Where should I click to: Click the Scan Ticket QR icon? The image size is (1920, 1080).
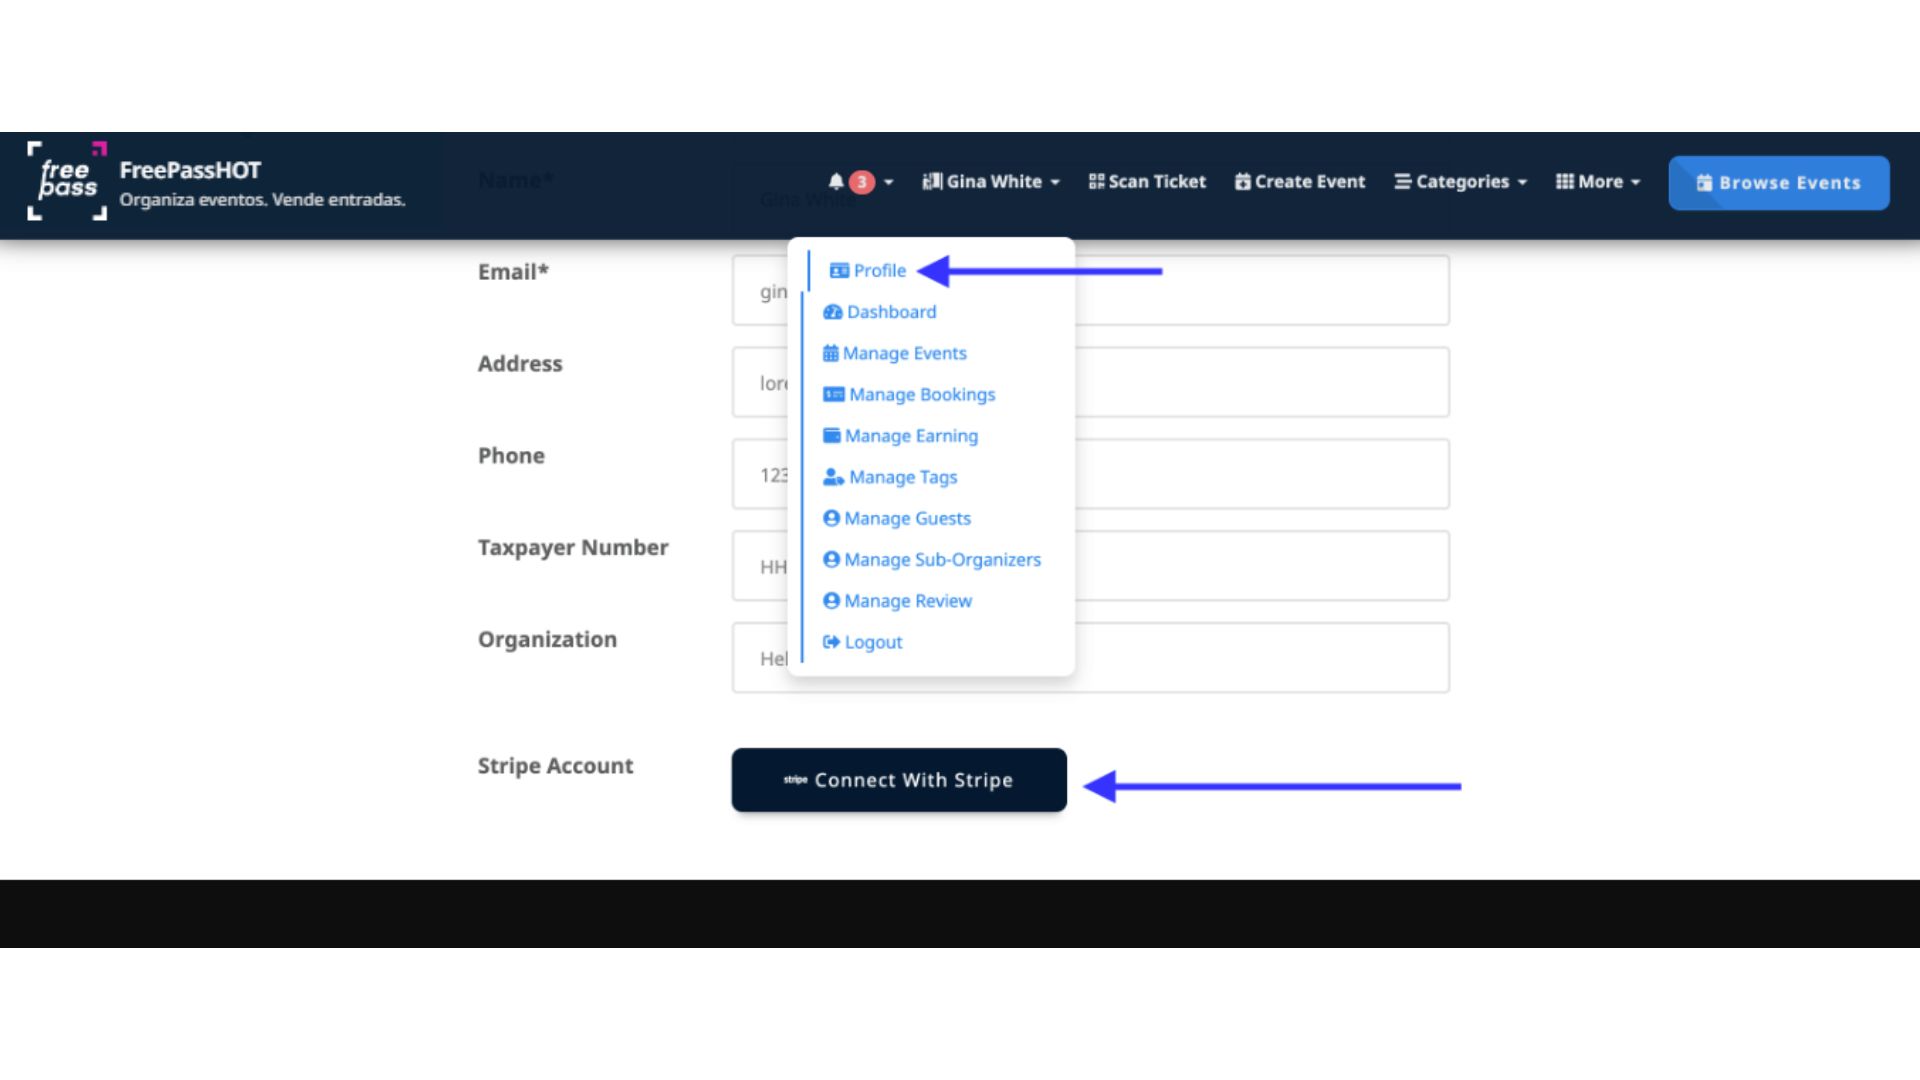pyautogui.click(x=1096, y=181)
